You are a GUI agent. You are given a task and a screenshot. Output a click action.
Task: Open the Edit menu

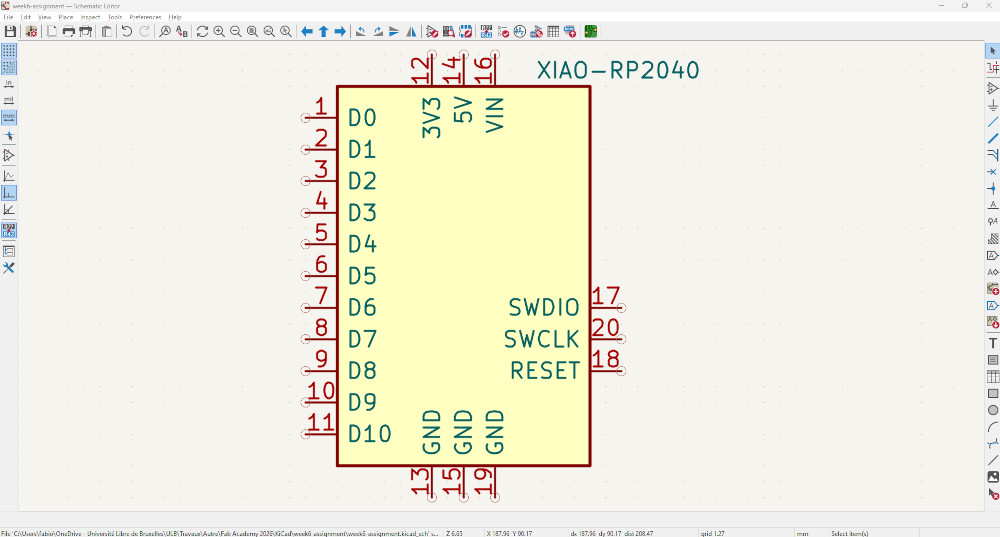point(26,17)
